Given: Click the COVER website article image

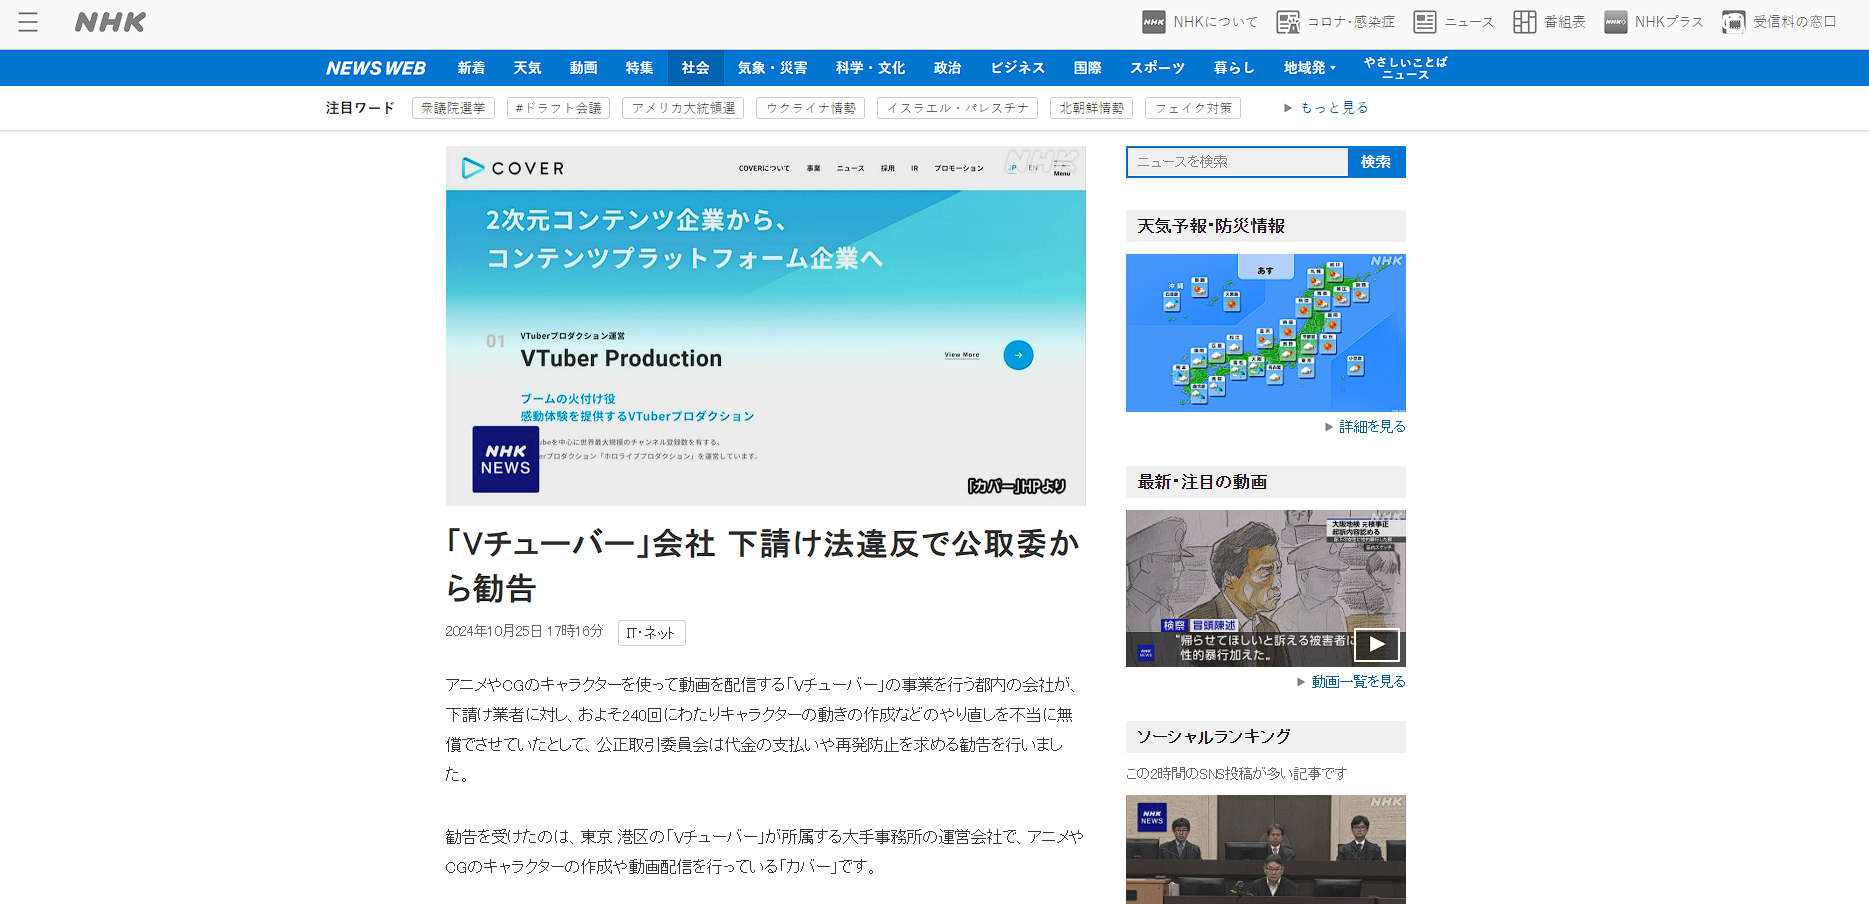Looking at the screenshot, I should pos(766,326).
